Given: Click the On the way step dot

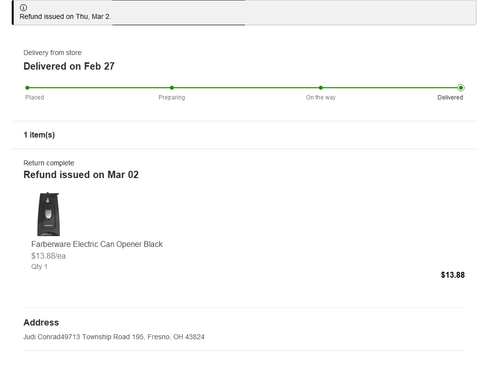Looking at the screenshot, I should click(x=321, y=88).
